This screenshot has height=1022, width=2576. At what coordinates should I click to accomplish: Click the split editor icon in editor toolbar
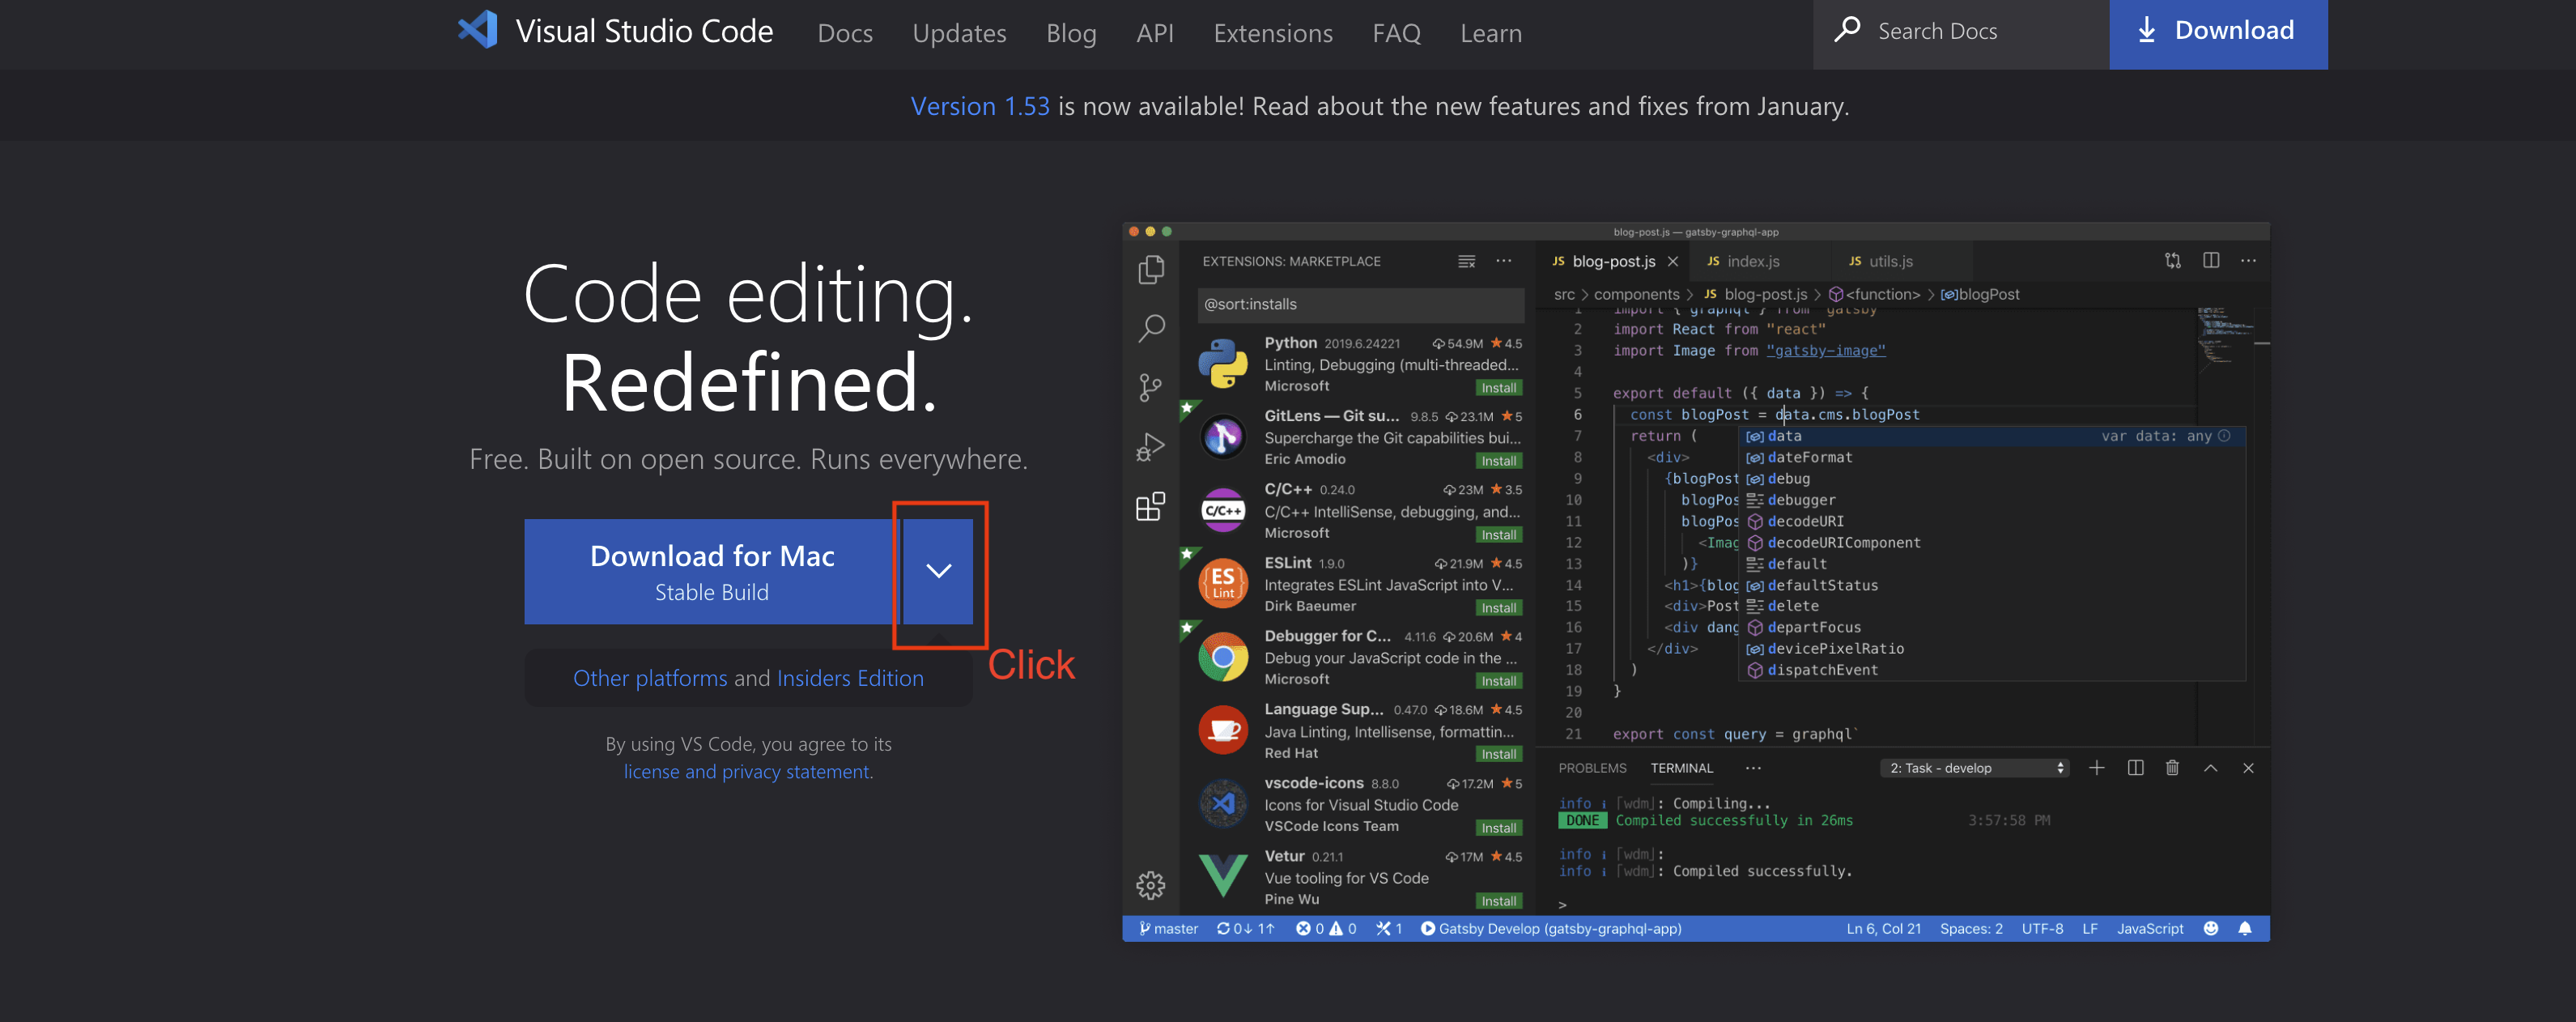point(2210,260)
